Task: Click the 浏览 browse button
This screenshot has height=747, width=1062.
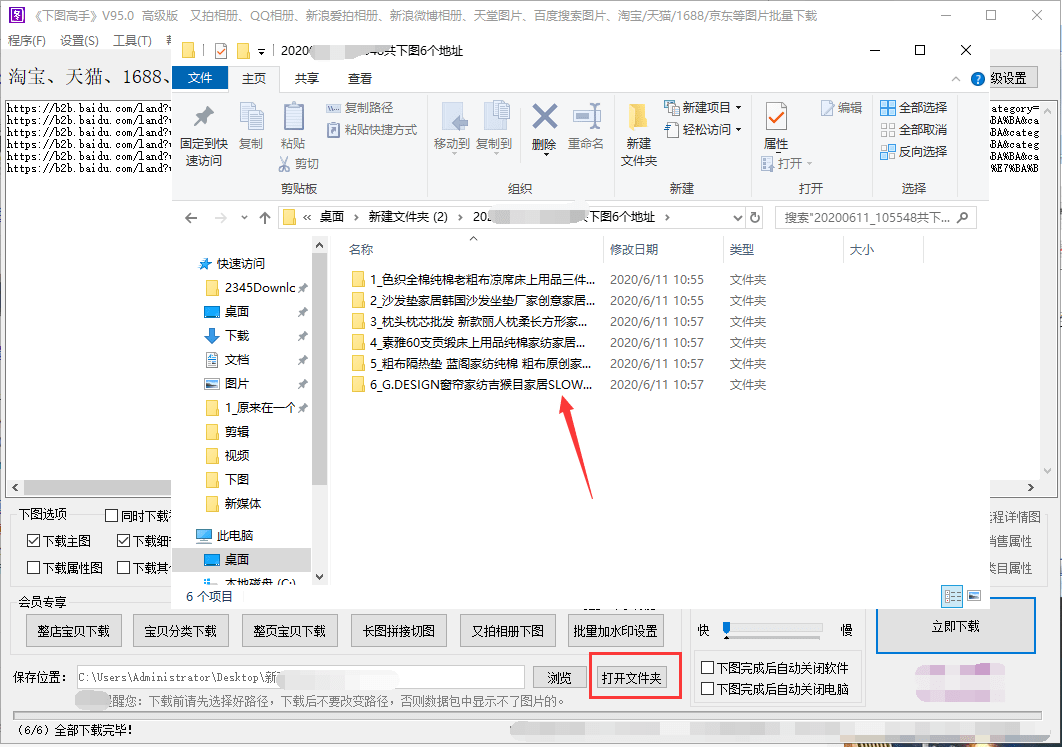Action: [x=559, y=676]
